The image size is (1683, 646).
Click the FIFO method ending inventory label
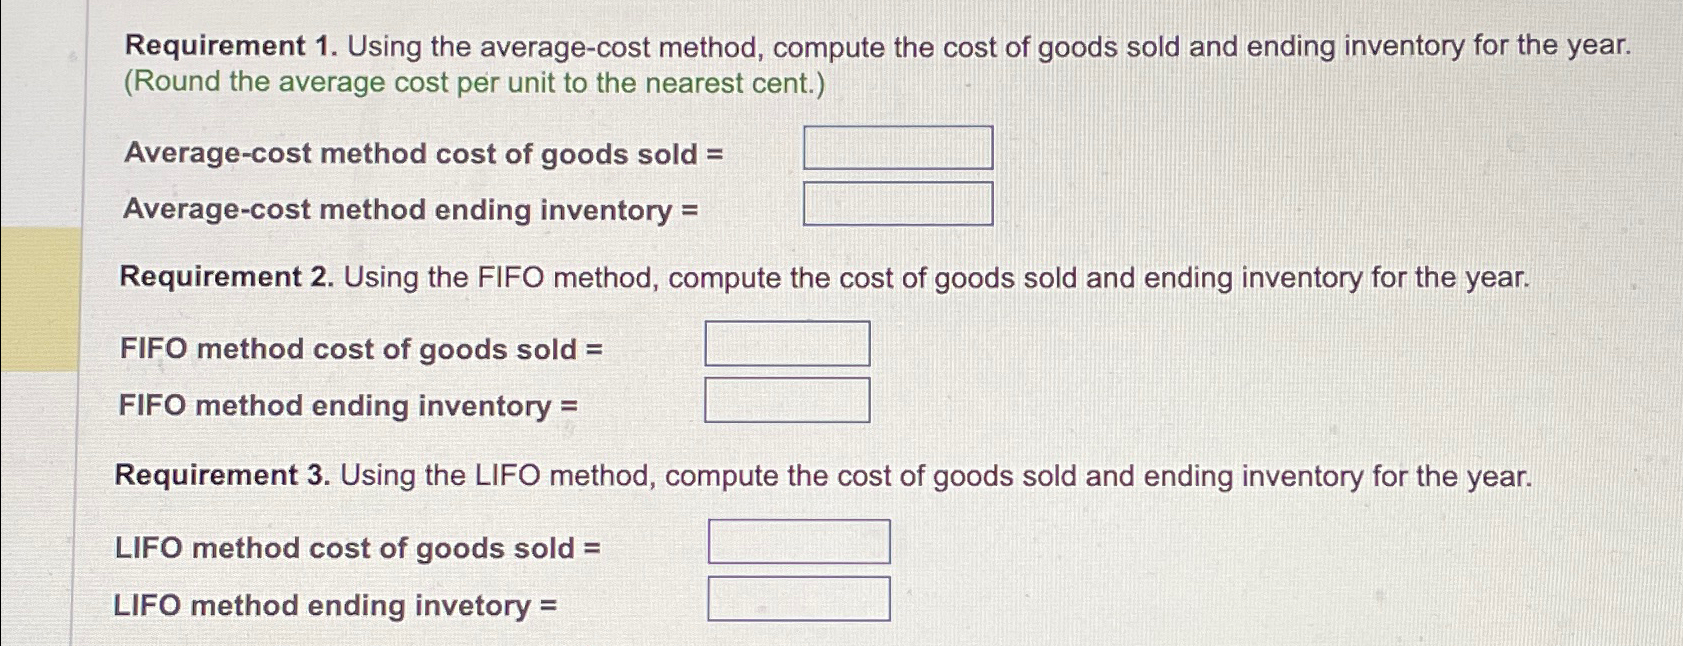[x=348, y=407]
